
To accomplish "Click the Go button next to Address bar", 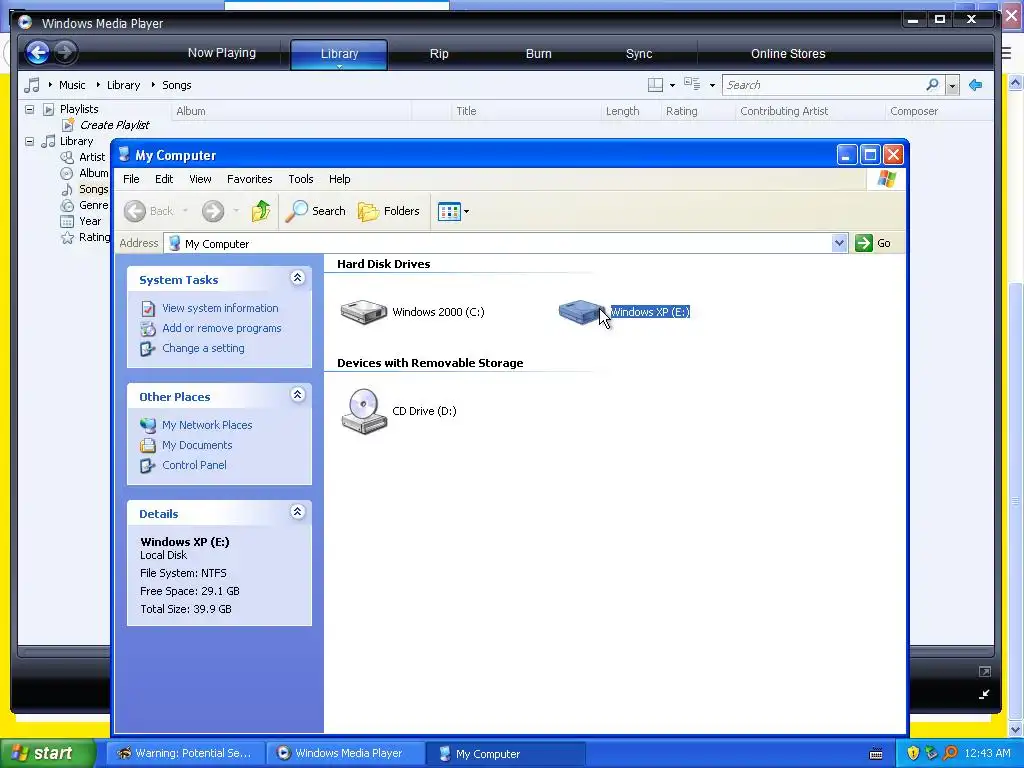I will [x=873, y=243].
